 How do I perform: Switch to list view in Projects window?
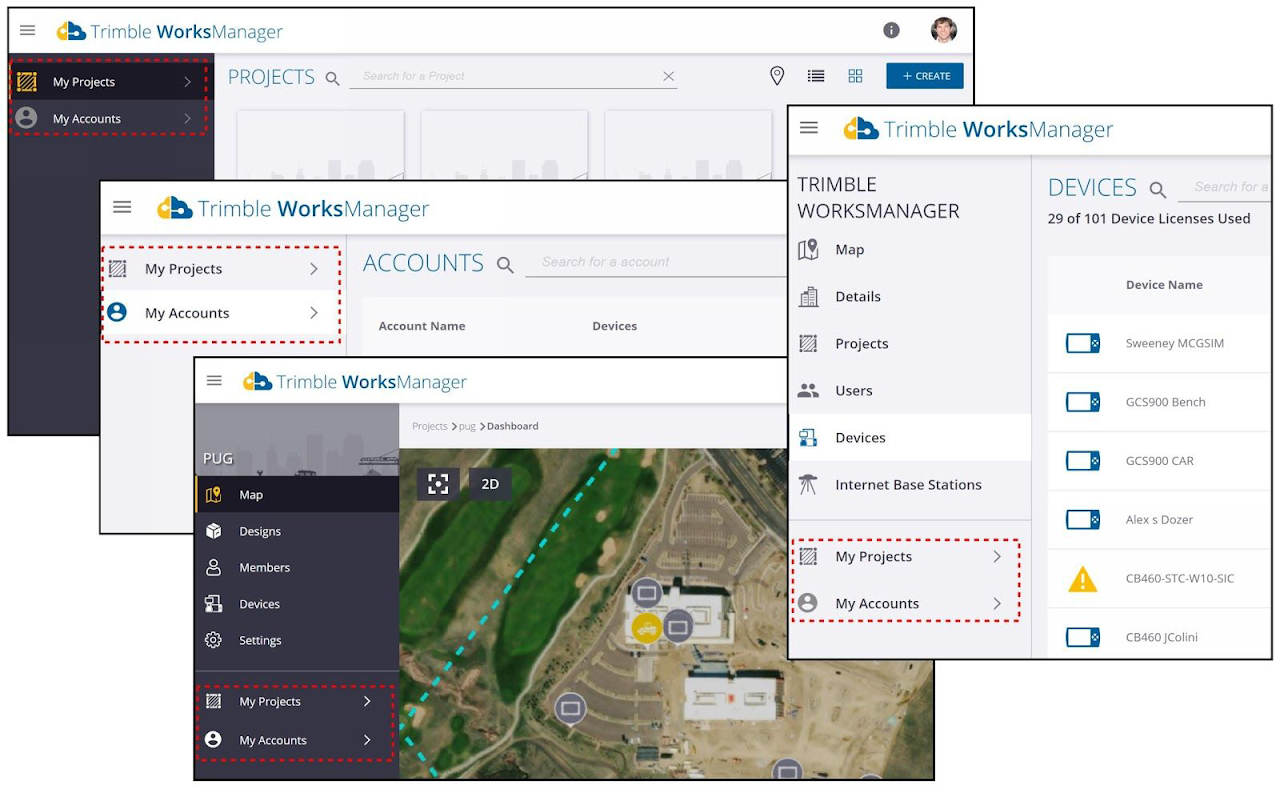(x=816, y=76)
